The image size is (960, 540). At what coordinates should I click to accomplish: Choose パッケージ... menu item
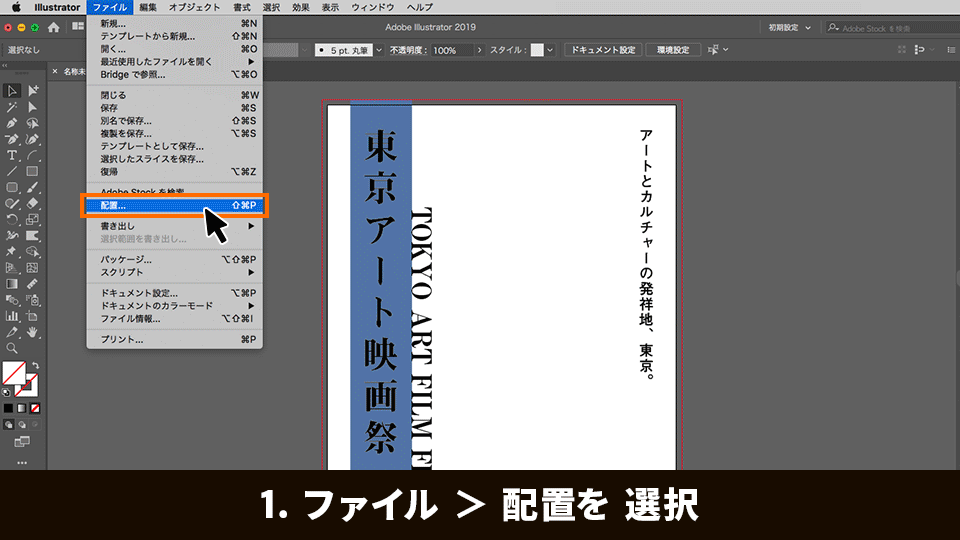pyautogui.click(x=174, y=259)
